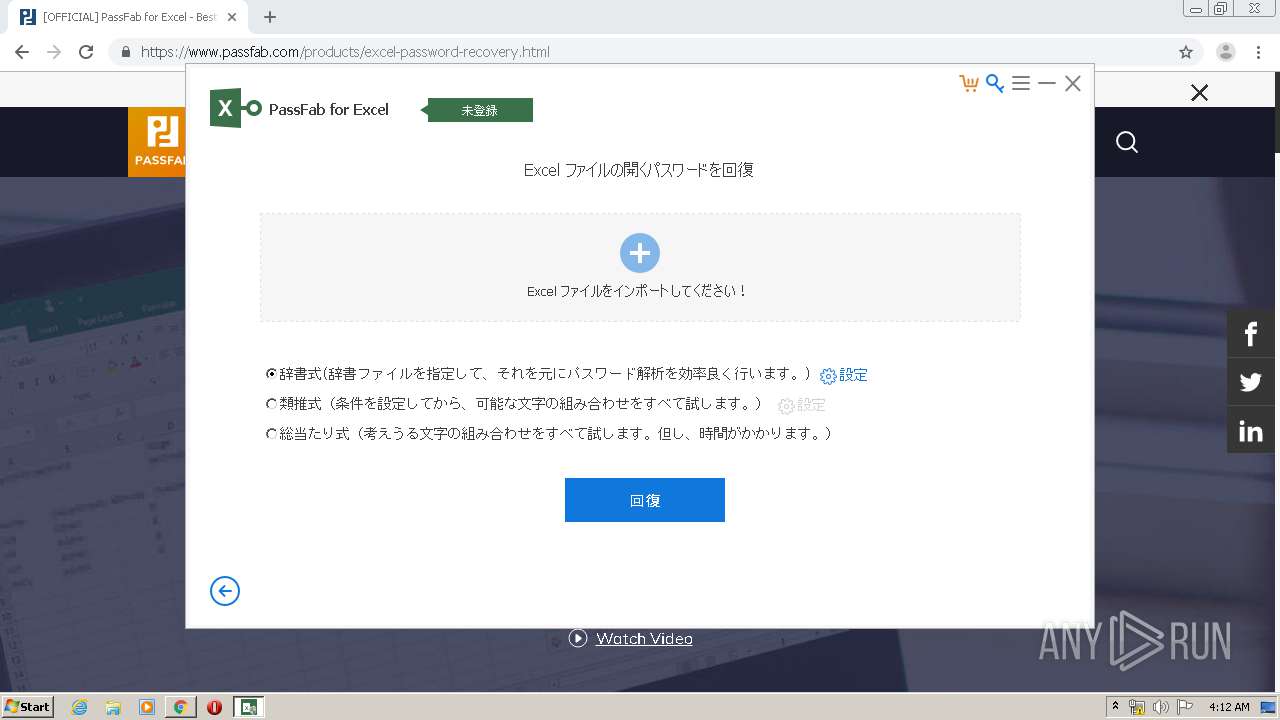Open a new browser tab

270,17
